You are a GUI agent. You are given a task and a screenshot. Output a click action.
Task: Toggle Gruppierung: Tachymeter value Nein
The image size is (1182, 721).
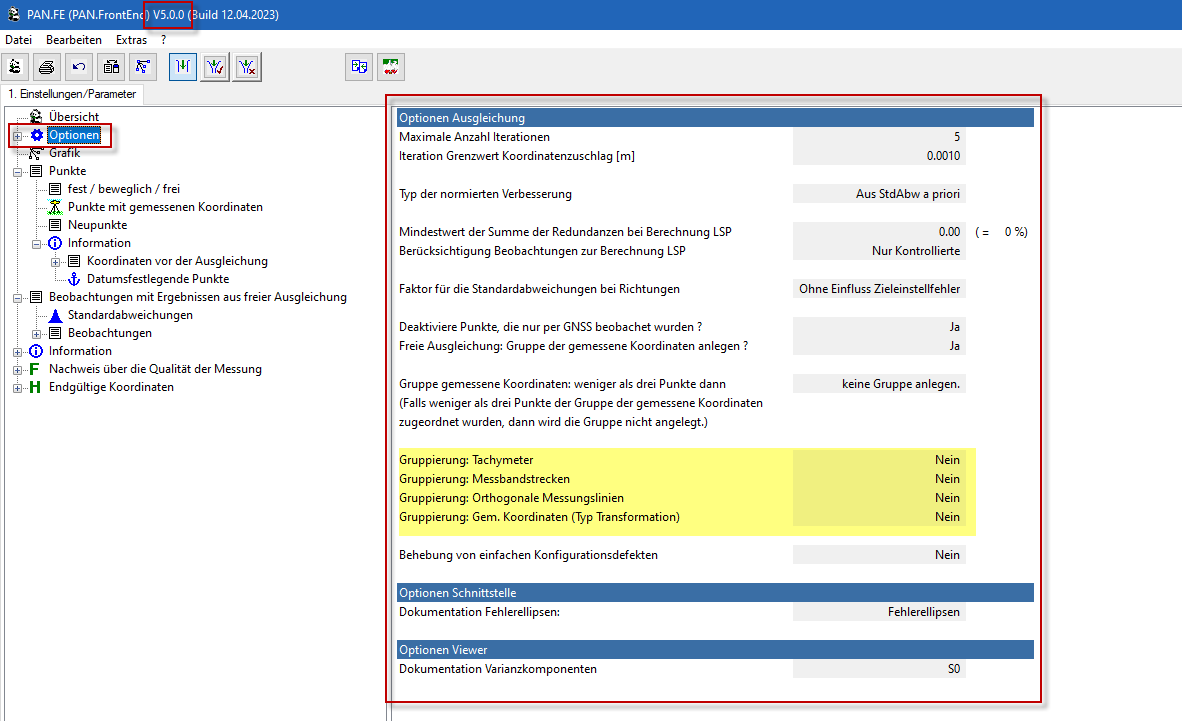879,460
